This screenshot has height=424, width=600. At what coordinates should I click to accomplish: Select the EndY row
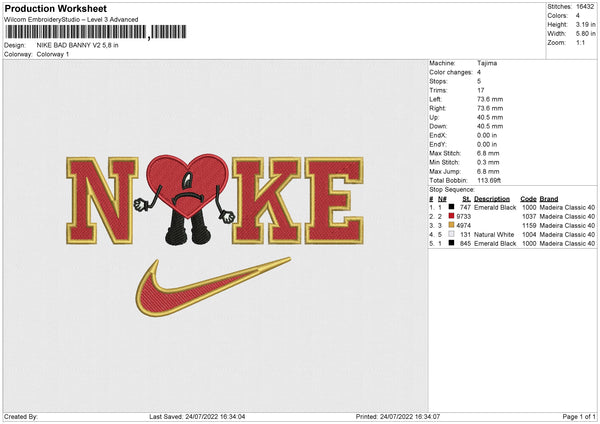pos(463,144)
